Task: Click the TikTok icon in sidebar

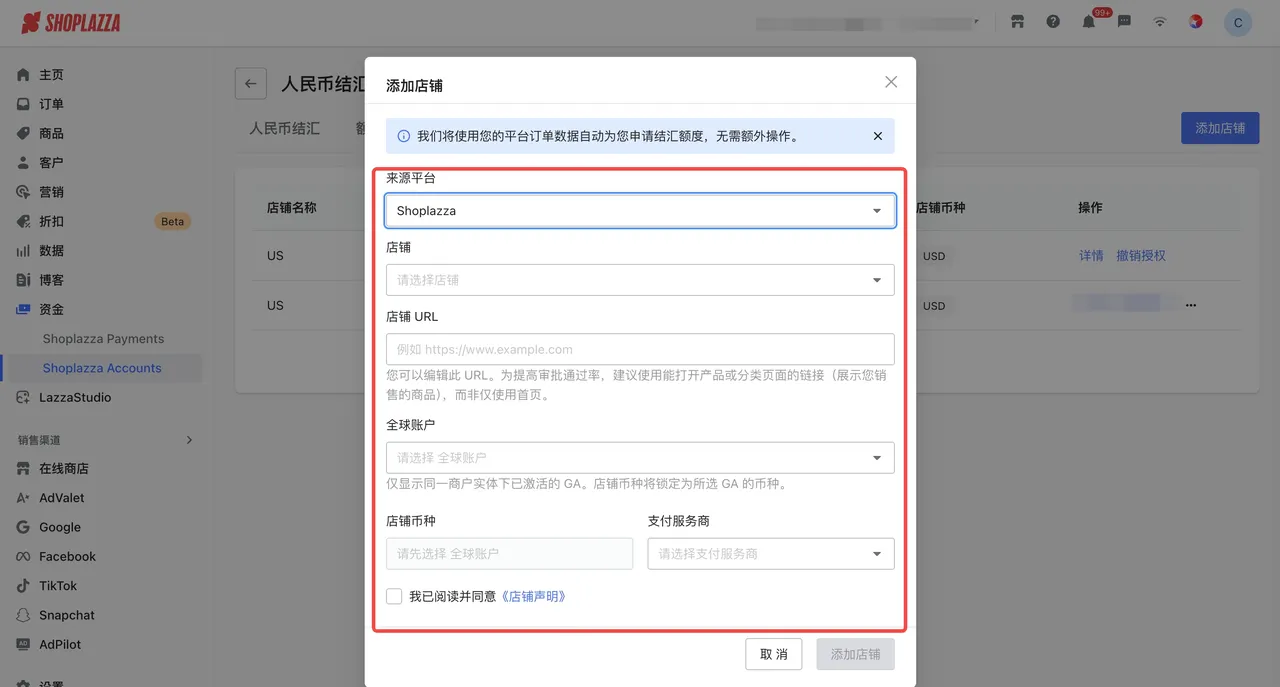Action: (x=23, y=586)
